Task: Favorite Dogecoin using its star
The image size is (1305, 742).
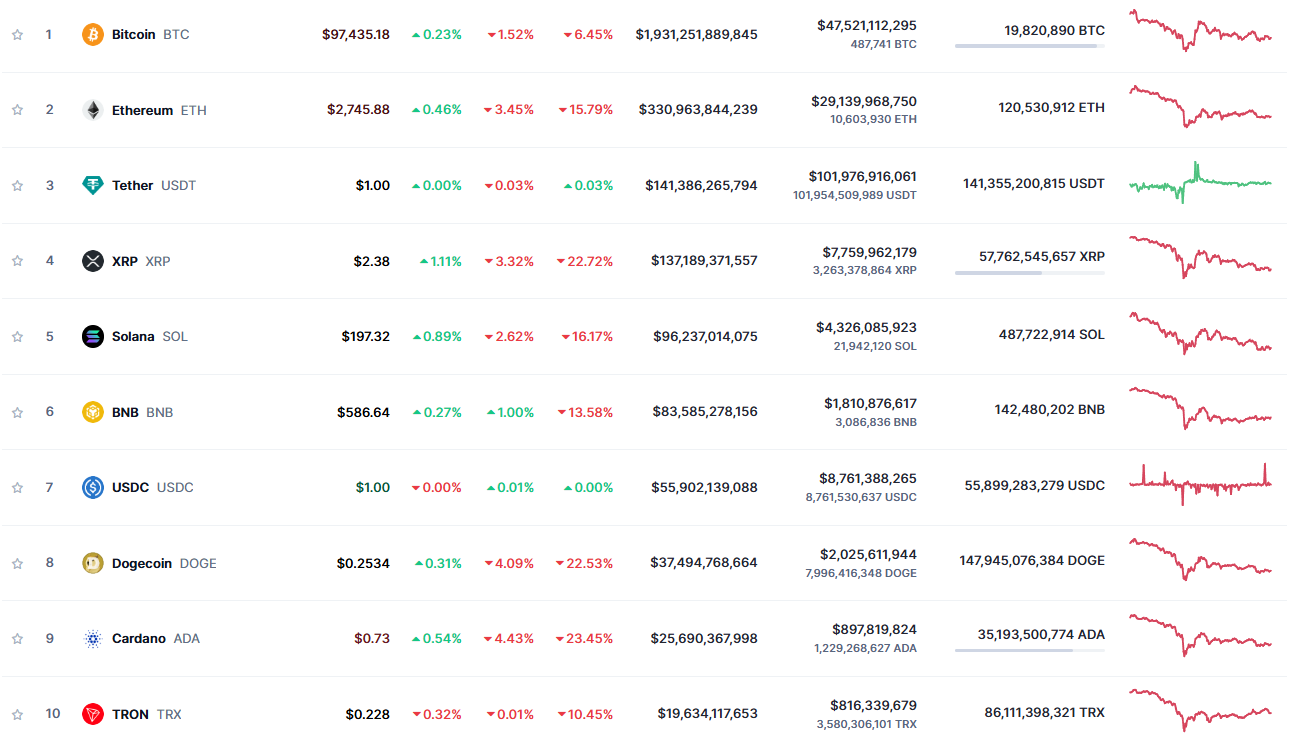Action: pos(17,563)
